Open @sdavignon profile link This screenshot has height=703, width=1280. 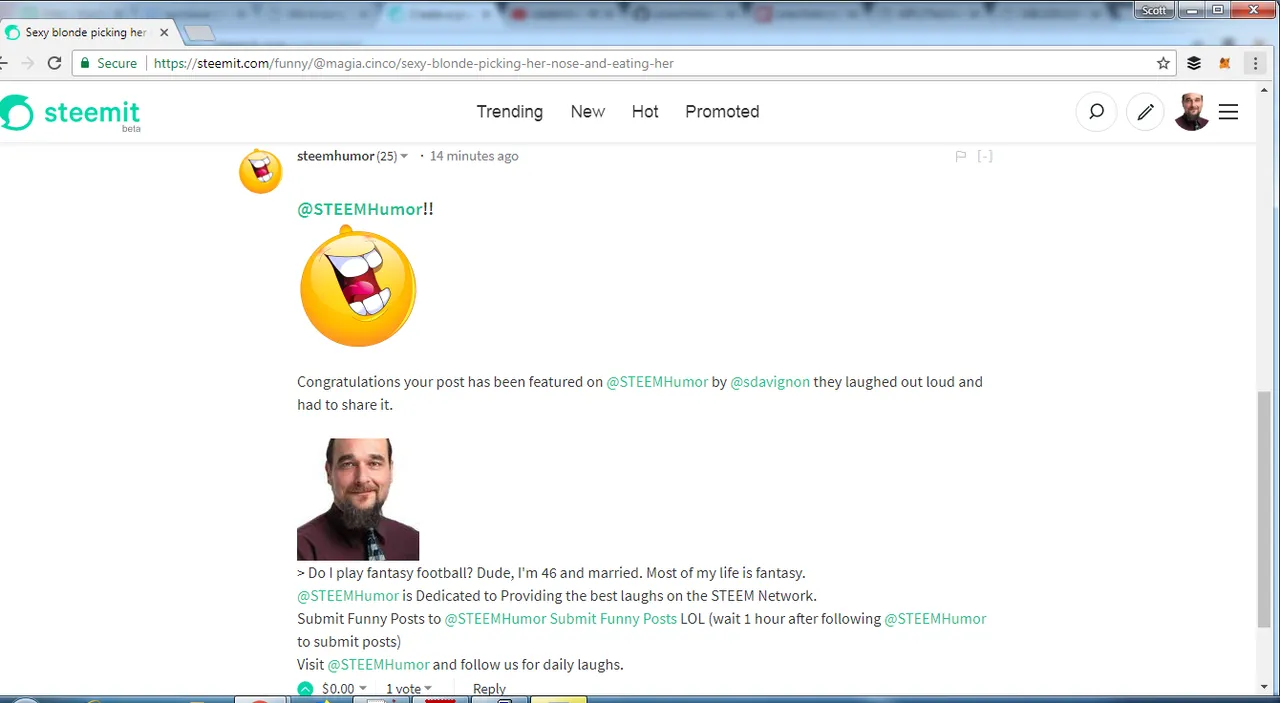click(770, 382)
